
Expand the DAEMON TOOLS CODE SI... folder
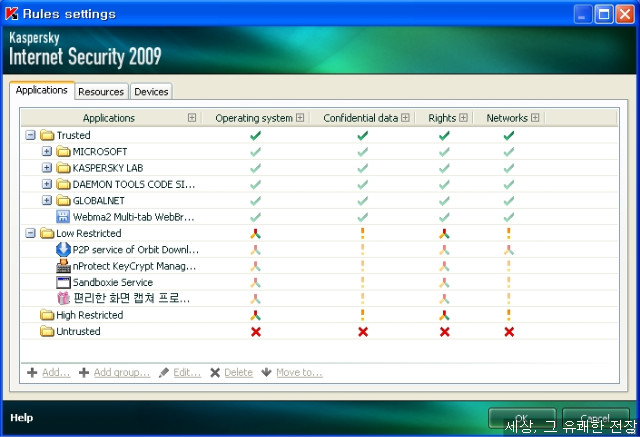click(x=47, y=184)
